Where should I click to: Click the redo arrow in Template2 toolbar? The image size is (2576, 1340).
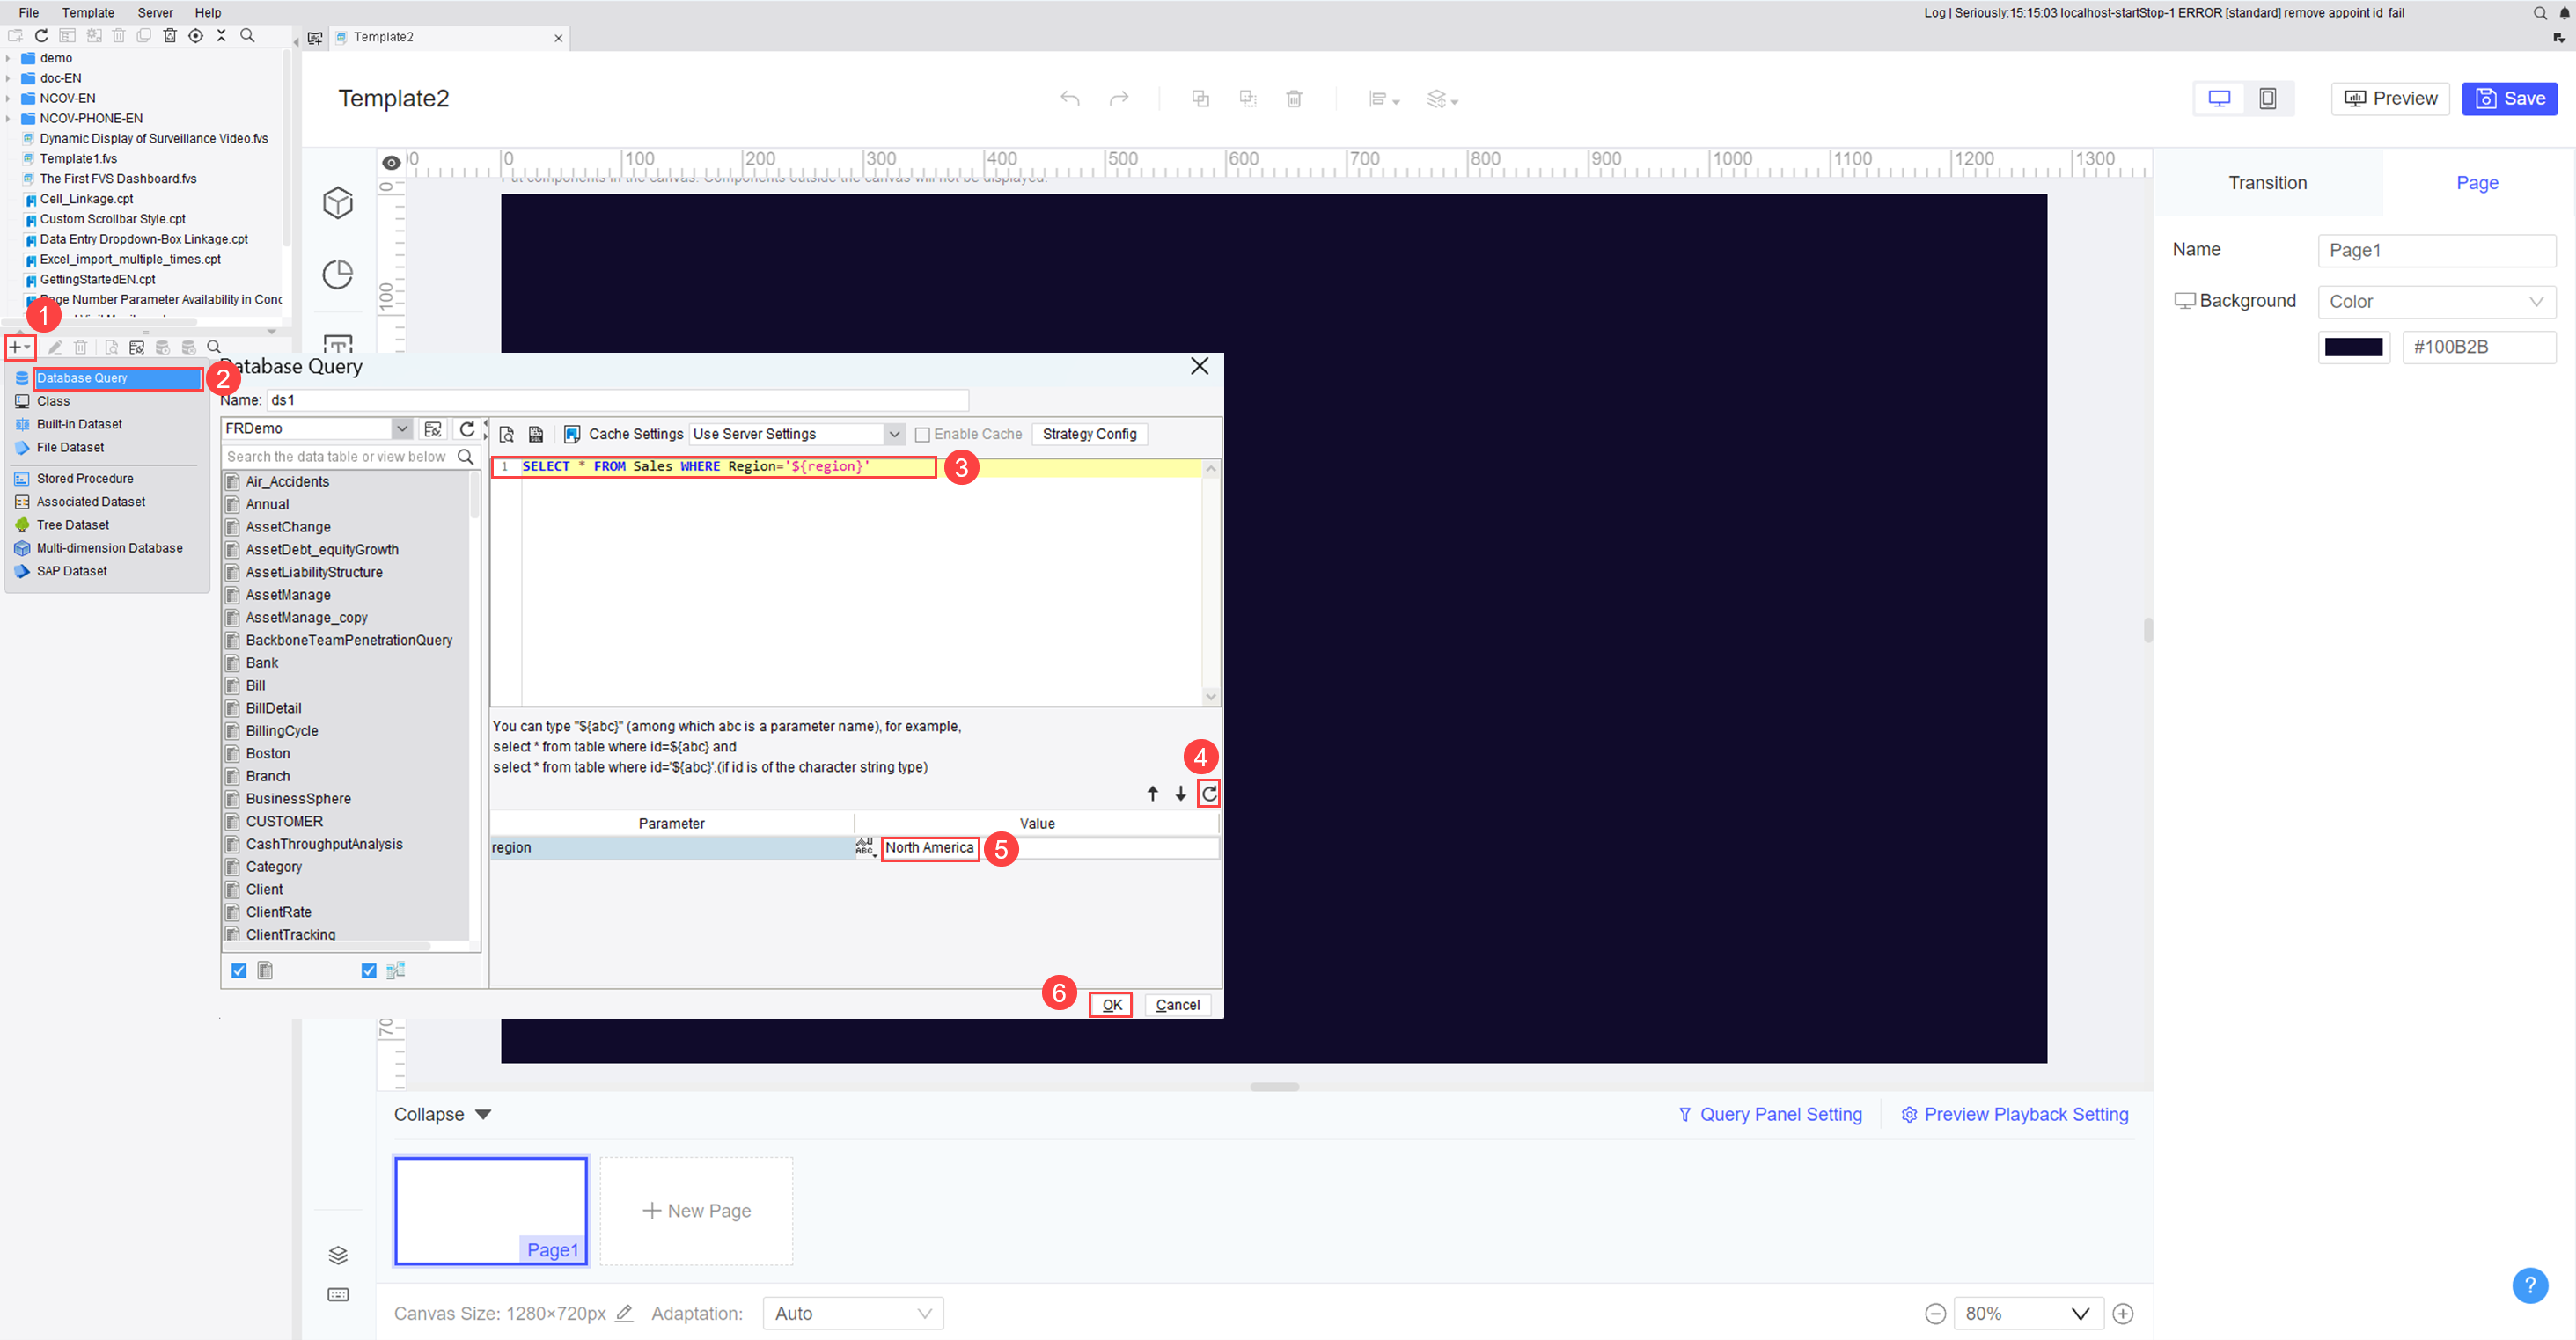[1119, 98]
